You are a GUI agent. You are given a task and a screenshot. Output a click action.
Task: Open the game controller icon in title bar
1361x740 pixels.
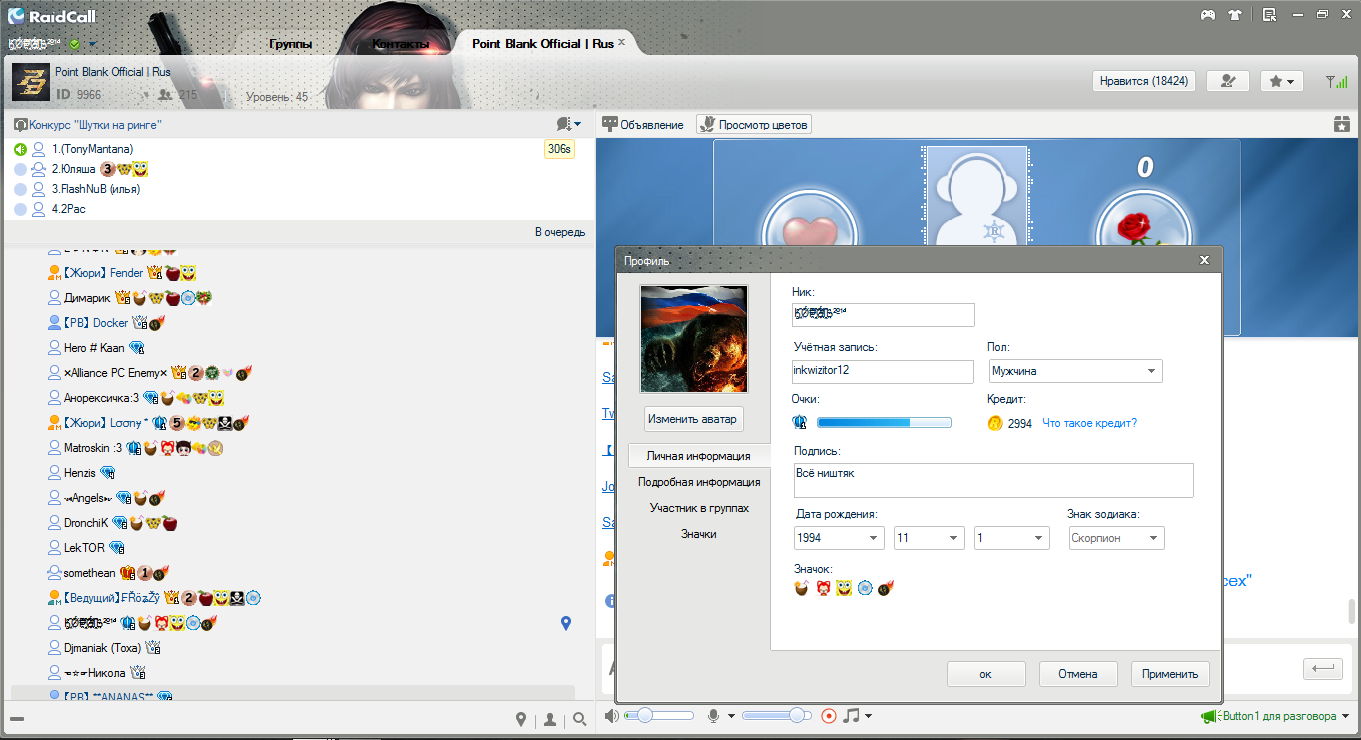click(1208, 15)
